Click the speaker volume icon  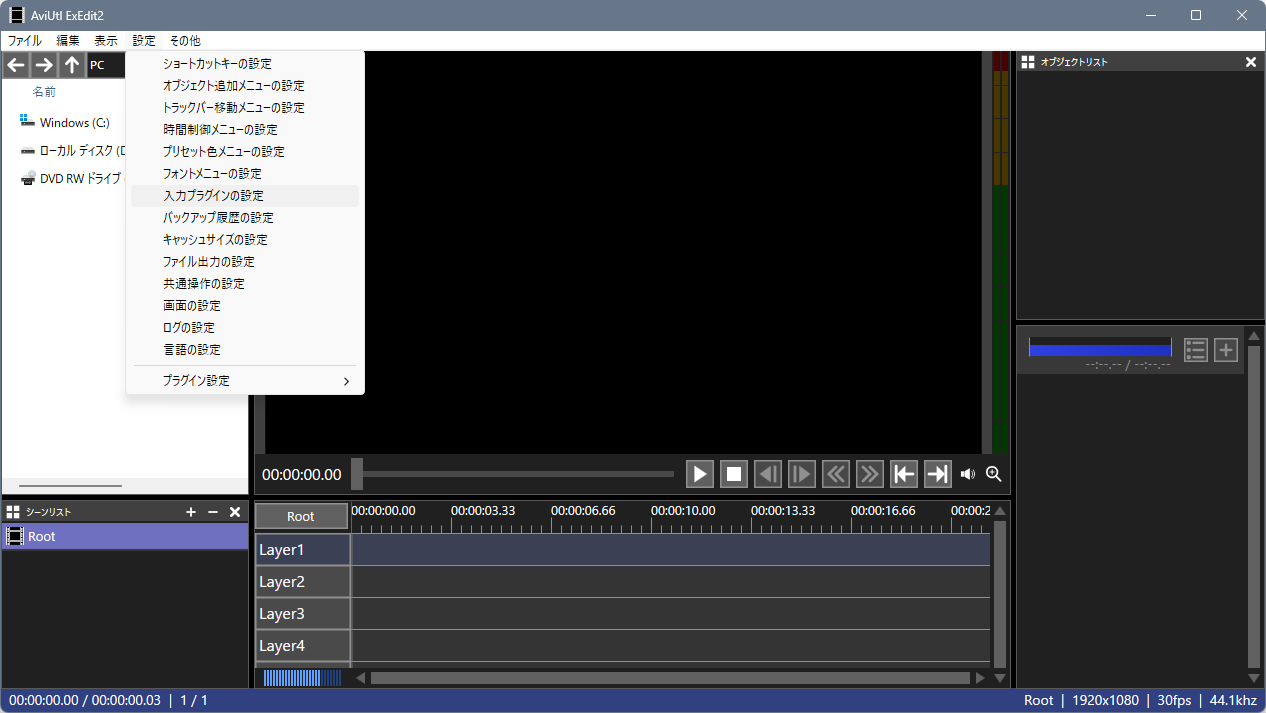tap(967, 474)
